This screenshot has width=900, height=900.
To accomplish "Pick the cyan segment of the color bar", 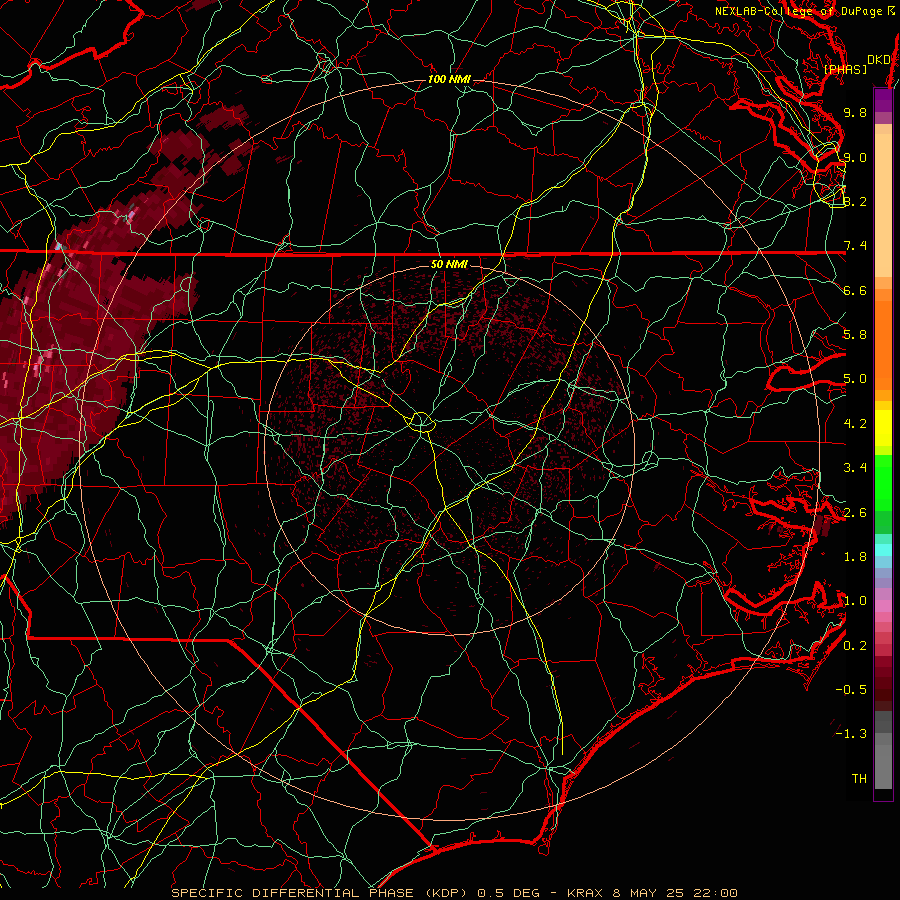I will (883, 549).
